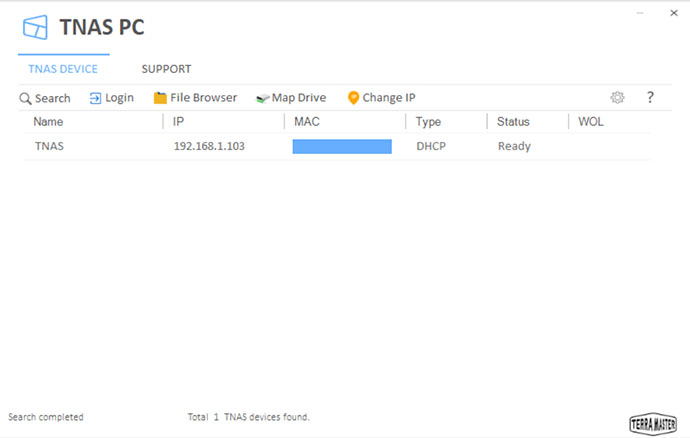
Task: Click the File Browser label
Action: (x=203, y=97)
